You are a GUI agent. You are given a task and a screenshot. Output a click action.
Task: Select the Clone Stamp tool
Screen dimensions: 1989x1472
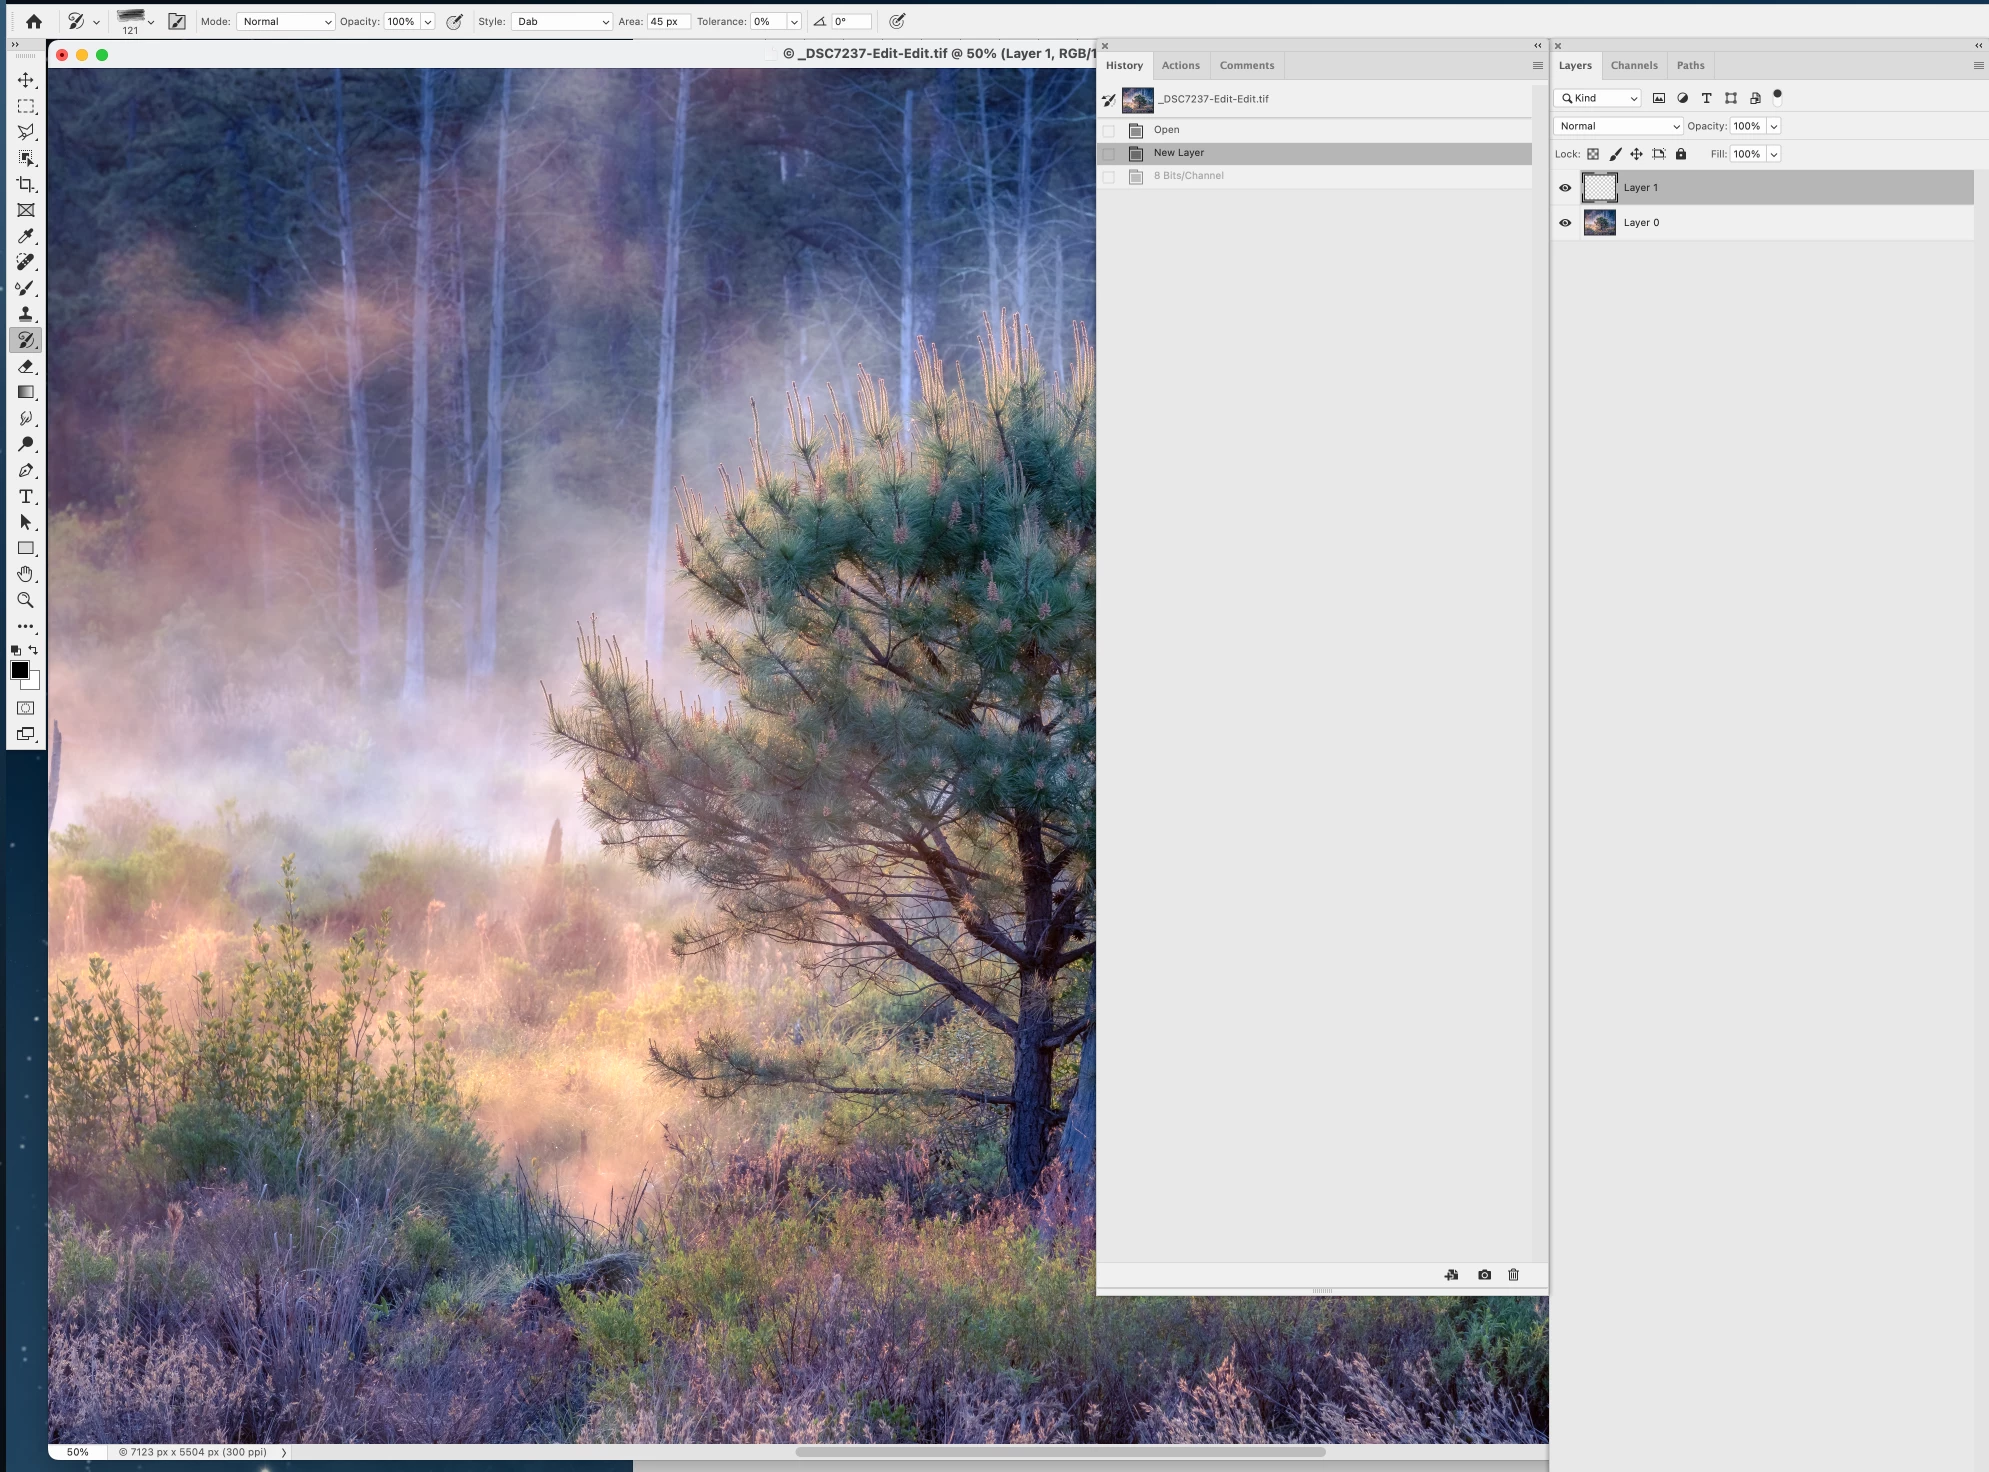(26, 314)
